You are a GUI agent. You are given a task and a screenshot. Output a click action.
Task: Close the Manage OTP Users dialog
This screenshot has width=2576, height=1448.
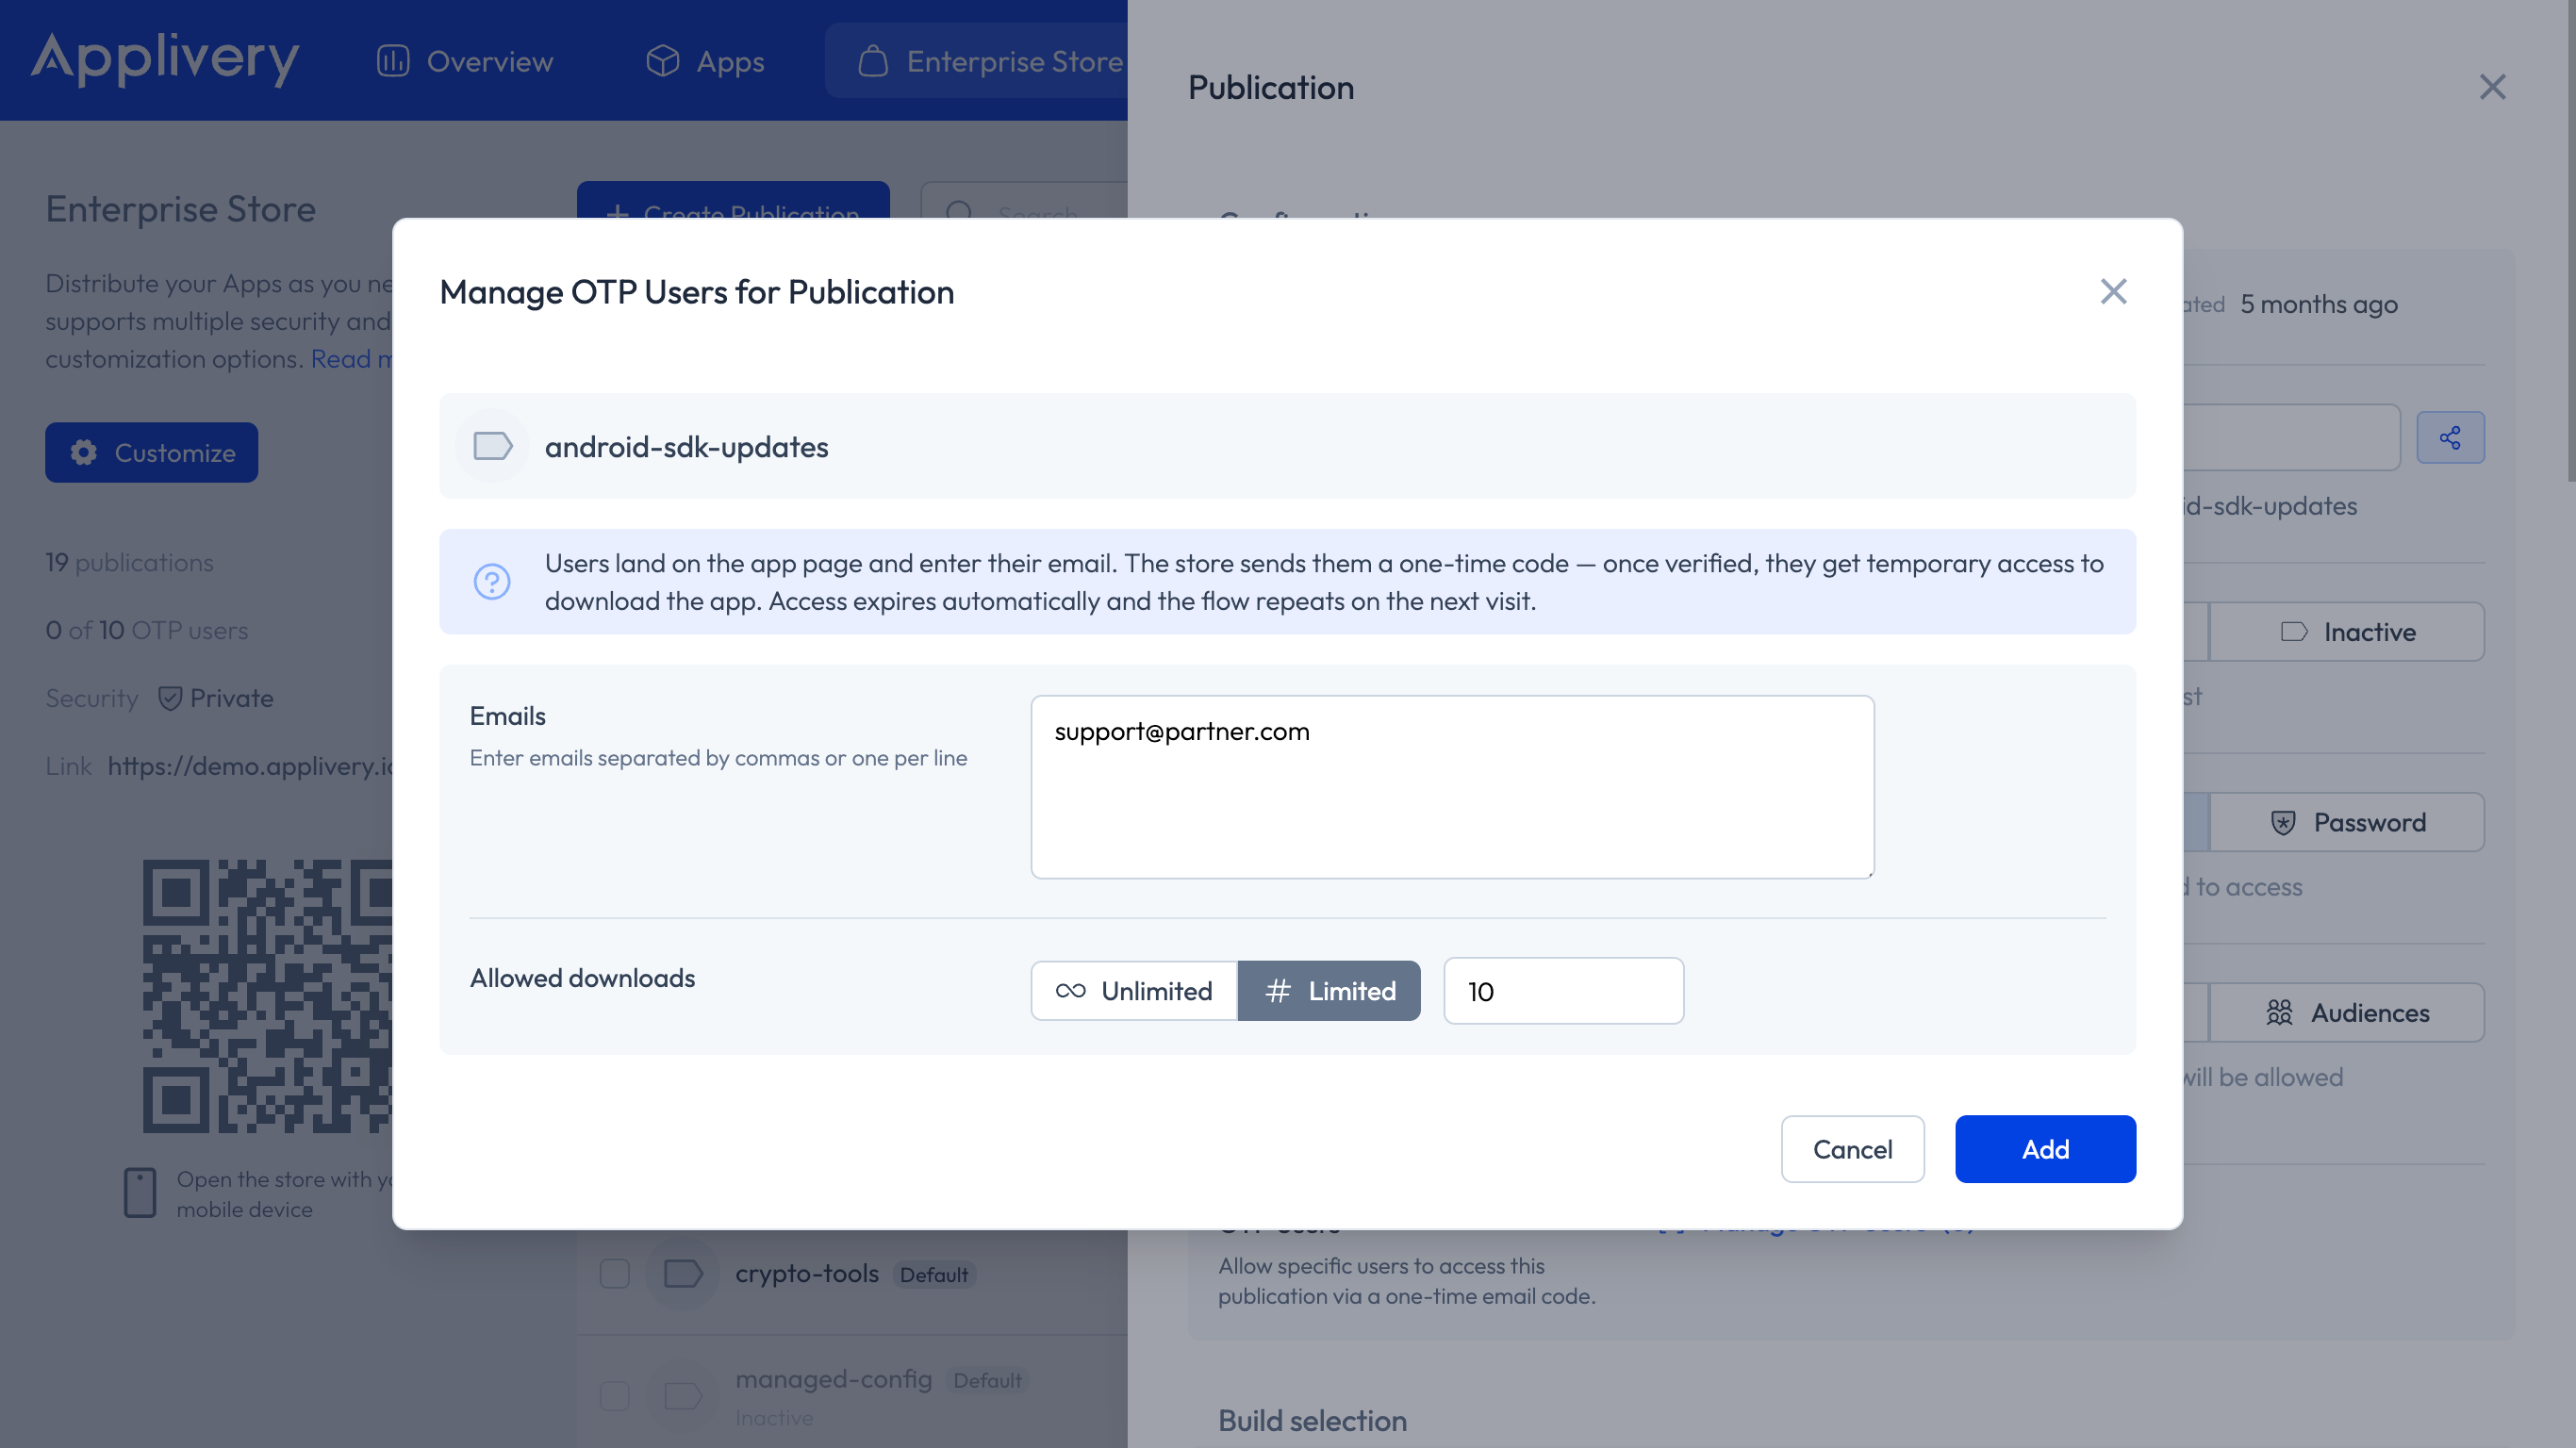tap(2112, 291)
